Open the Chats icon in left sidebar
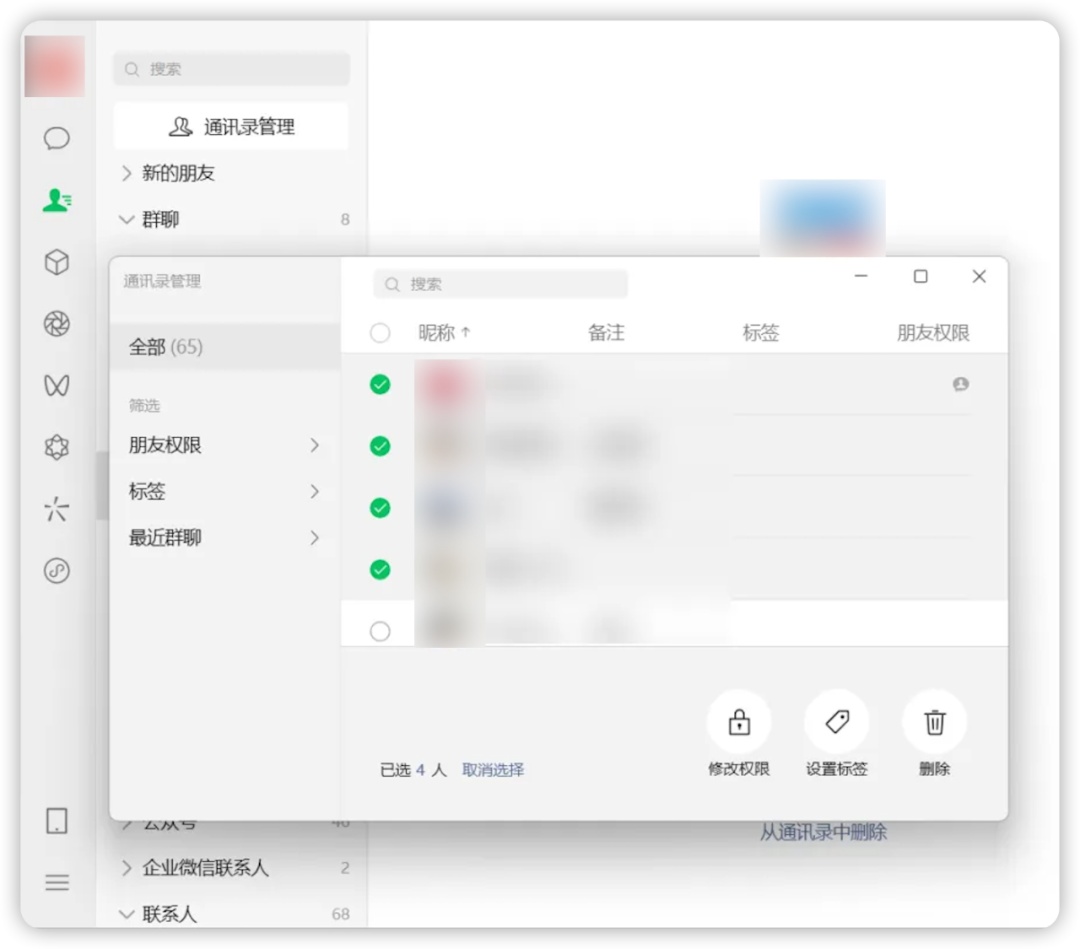 click(57, 138)
